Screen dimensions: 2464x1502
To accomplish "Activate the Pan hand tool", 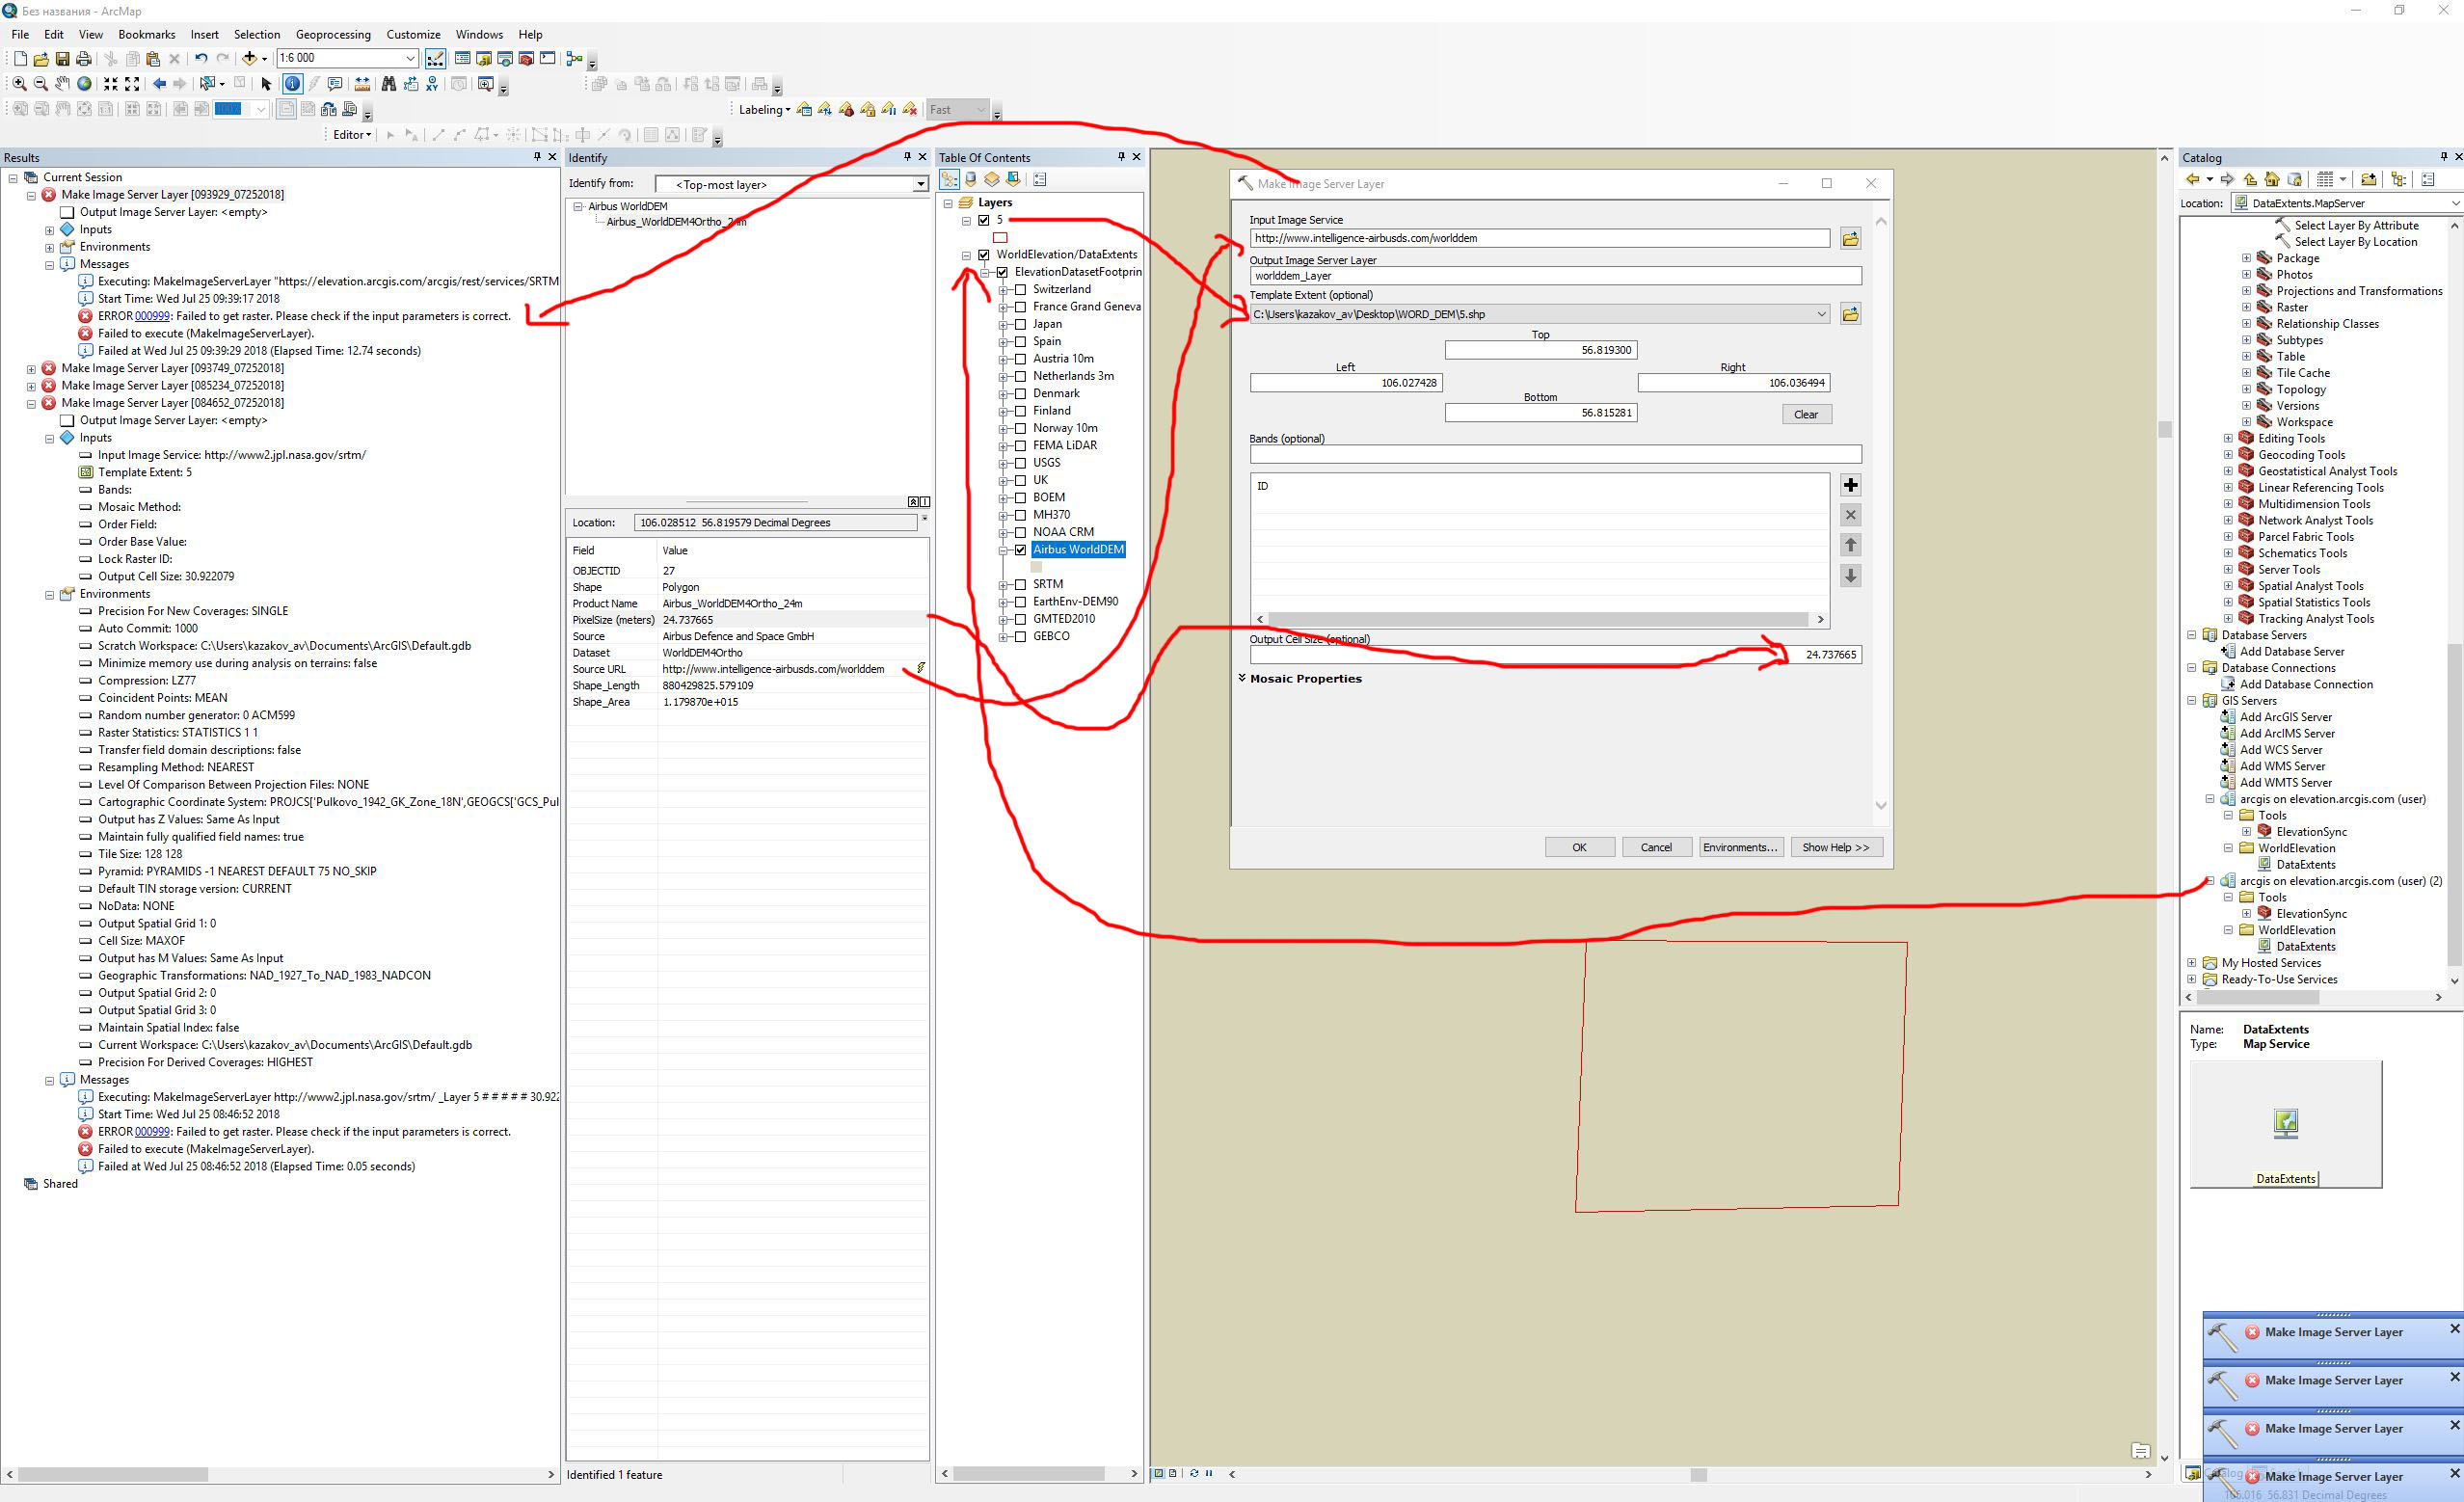I will (x=62, y=84).
